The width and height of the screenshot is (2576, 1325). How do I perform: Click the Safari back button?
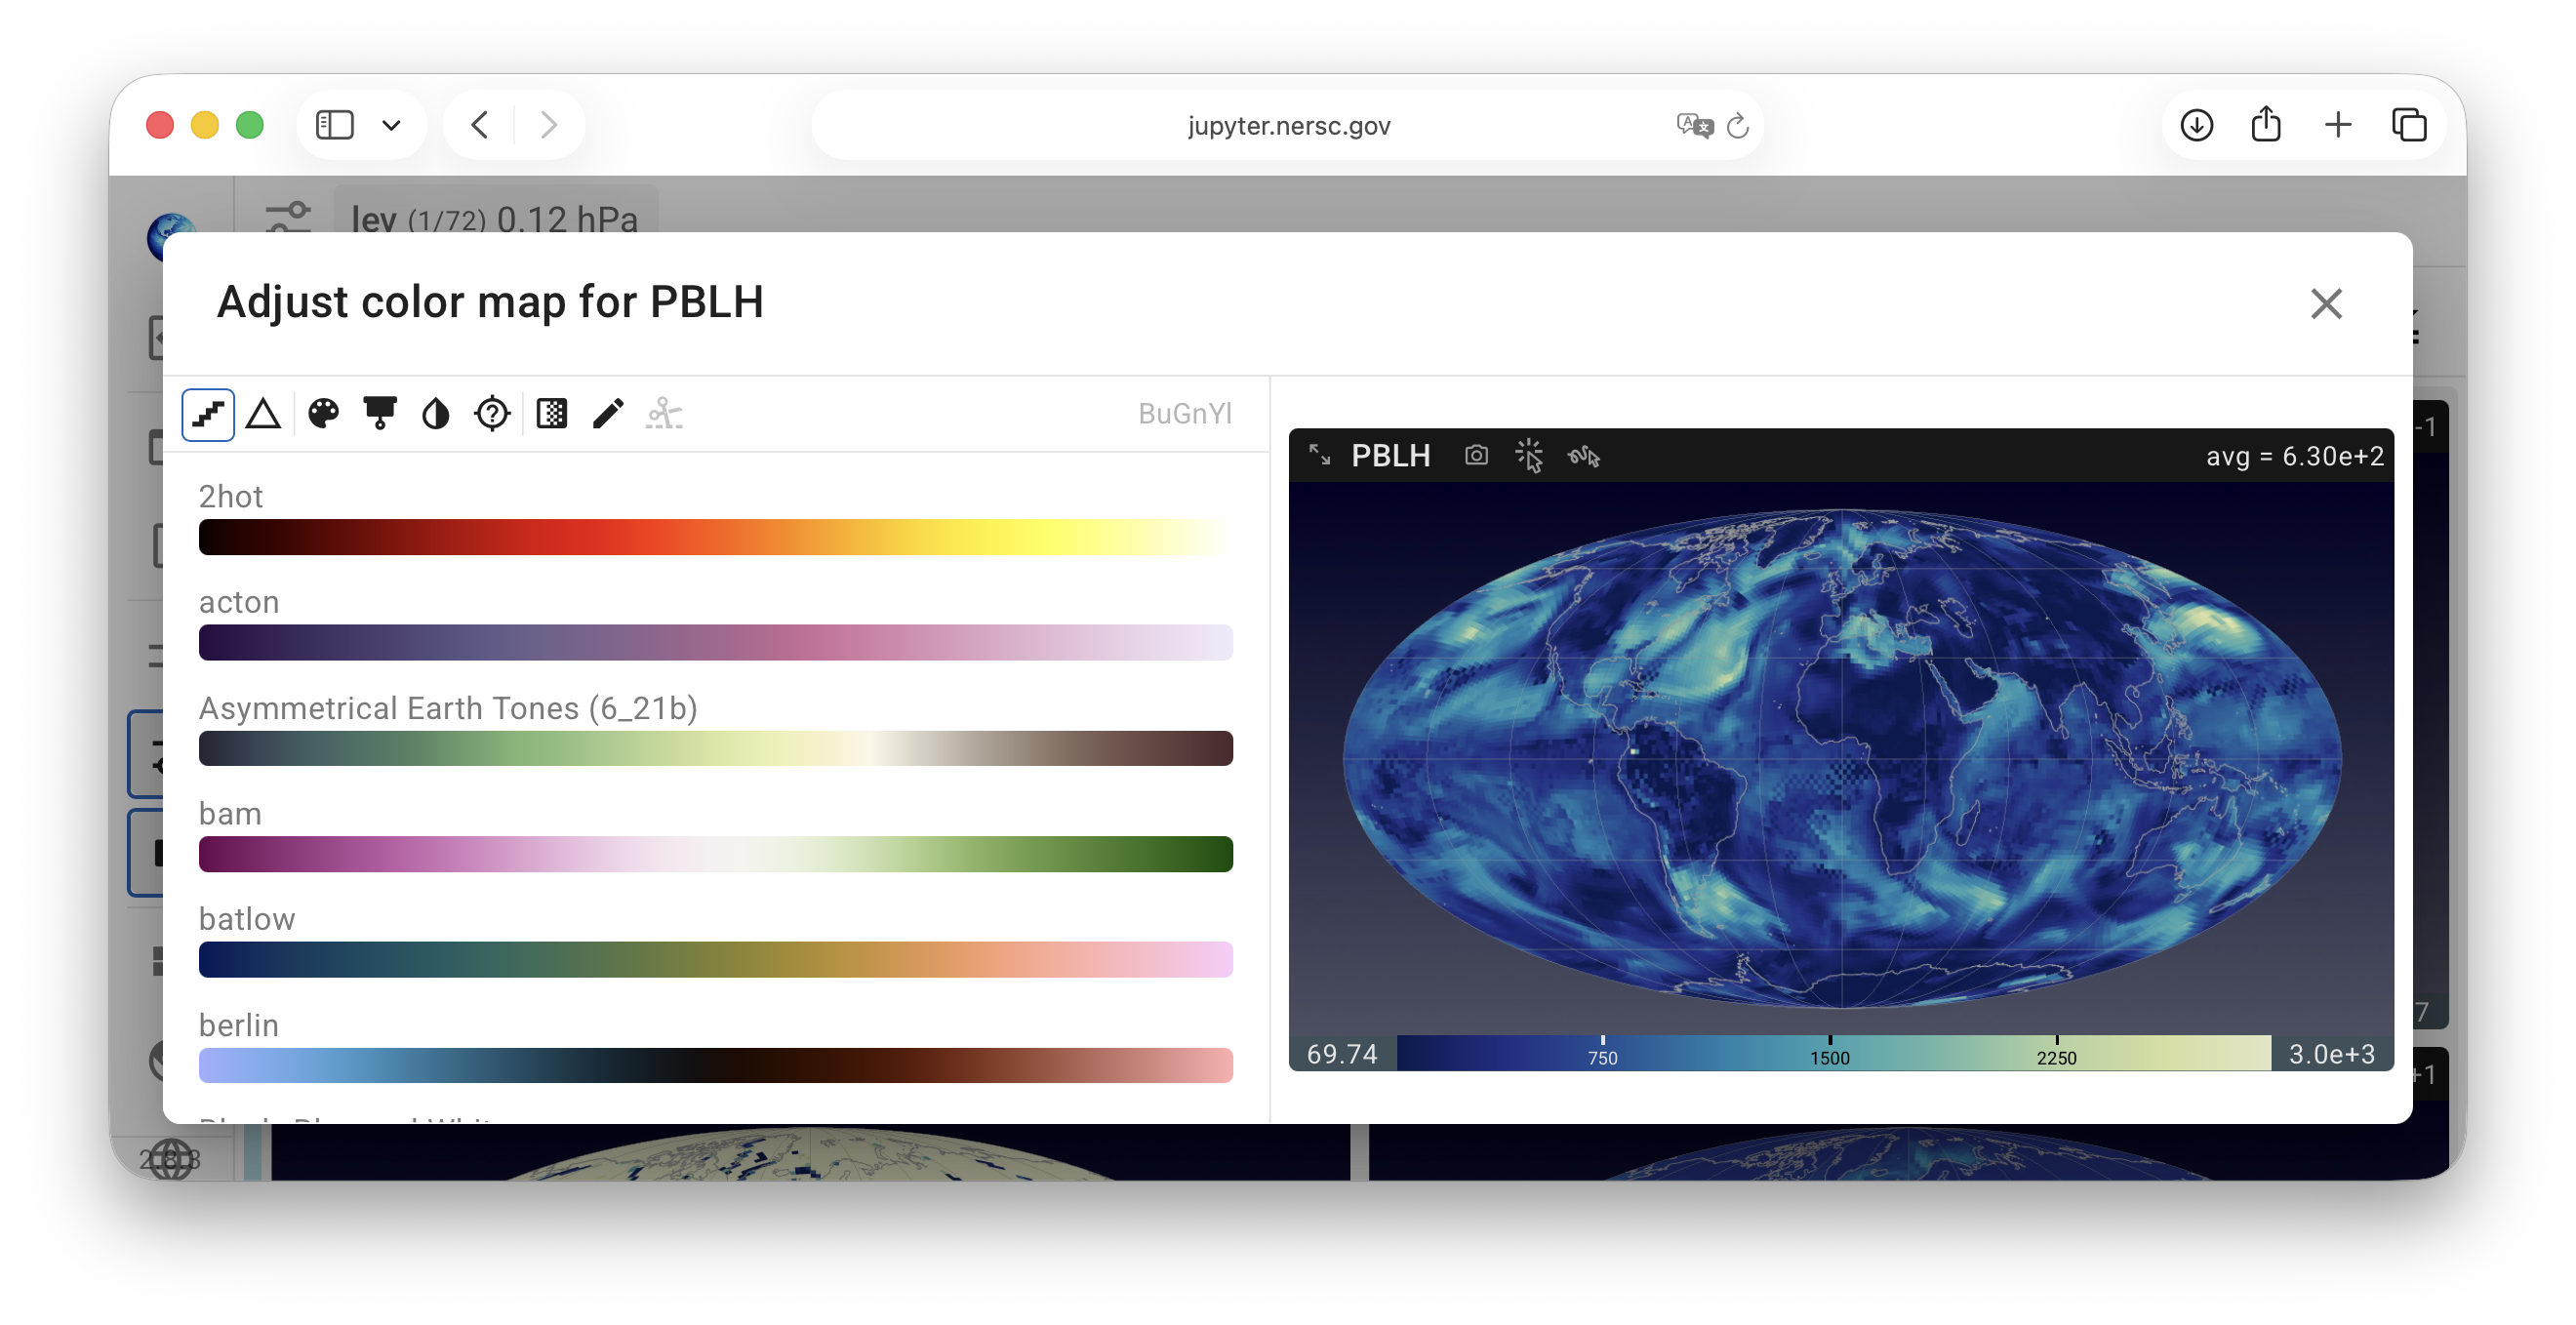(x=481, y=126)
